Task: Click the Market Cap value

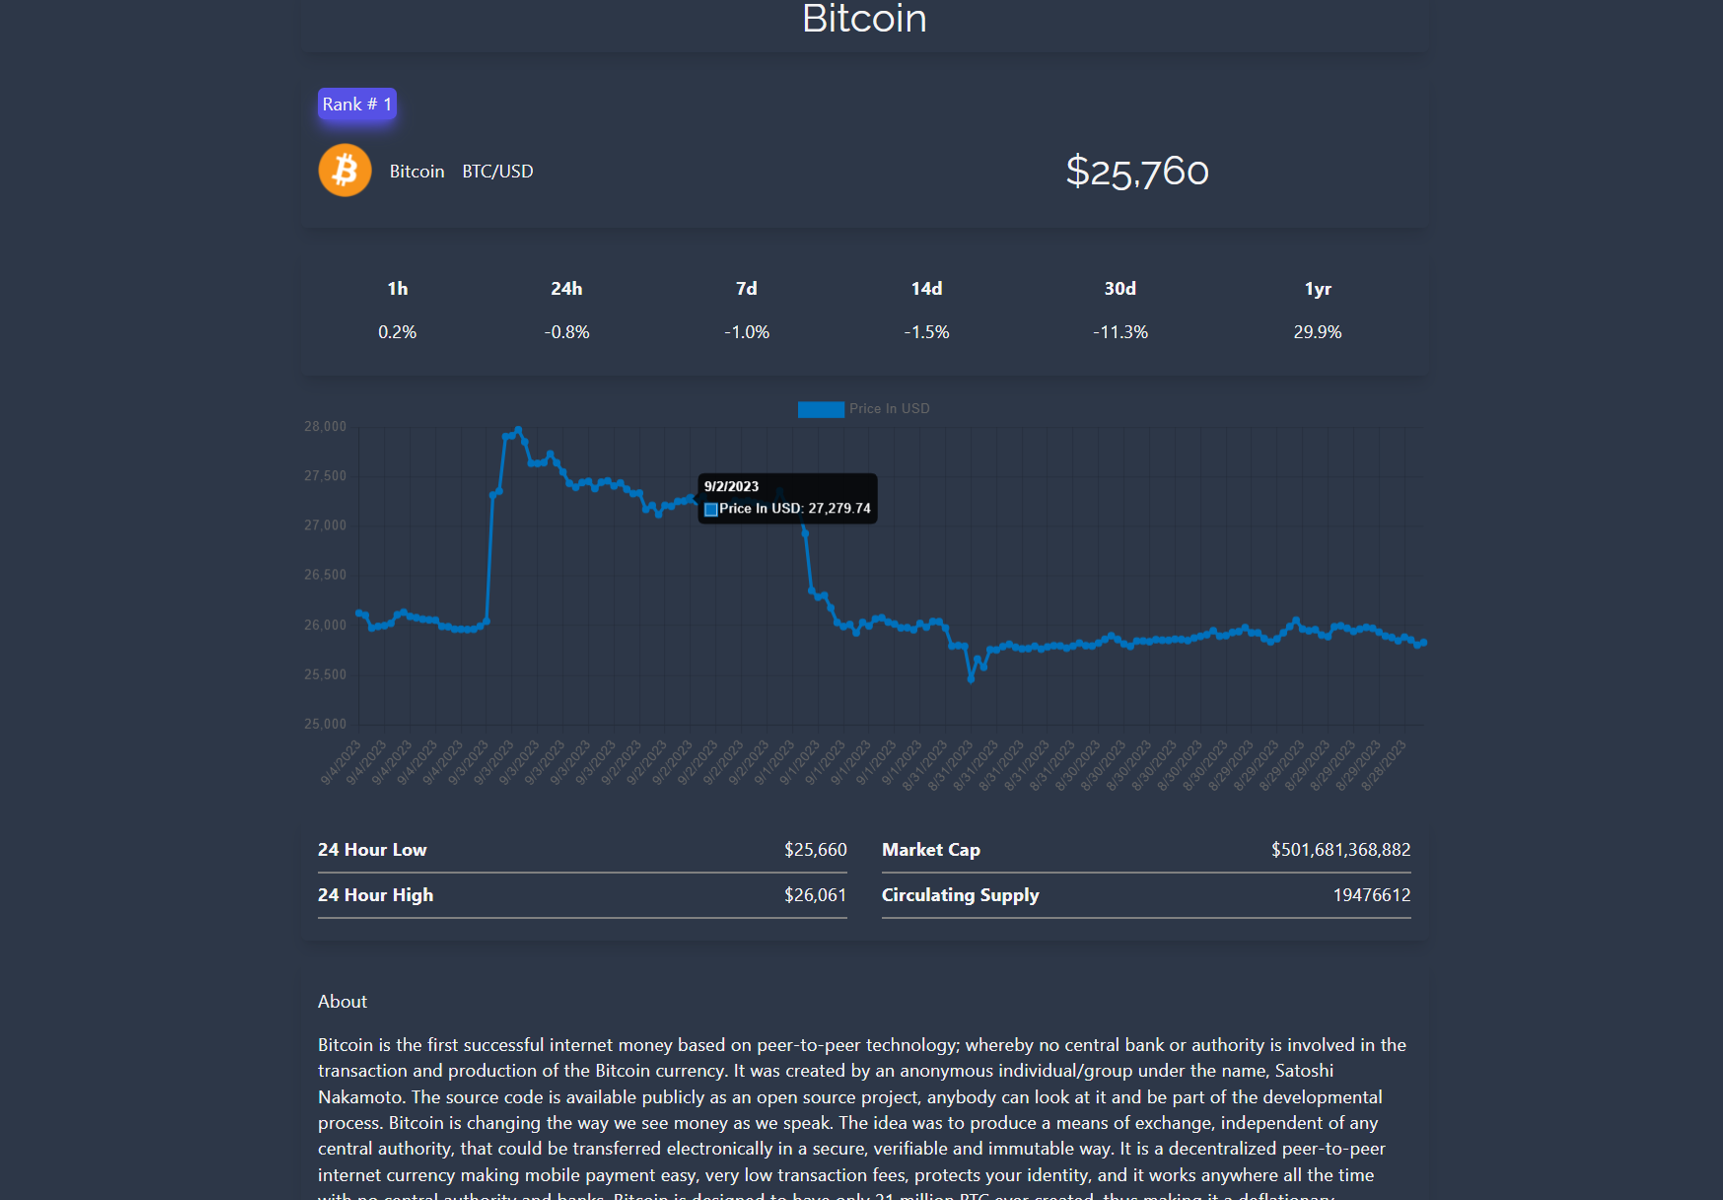Action: point(1340,850)
